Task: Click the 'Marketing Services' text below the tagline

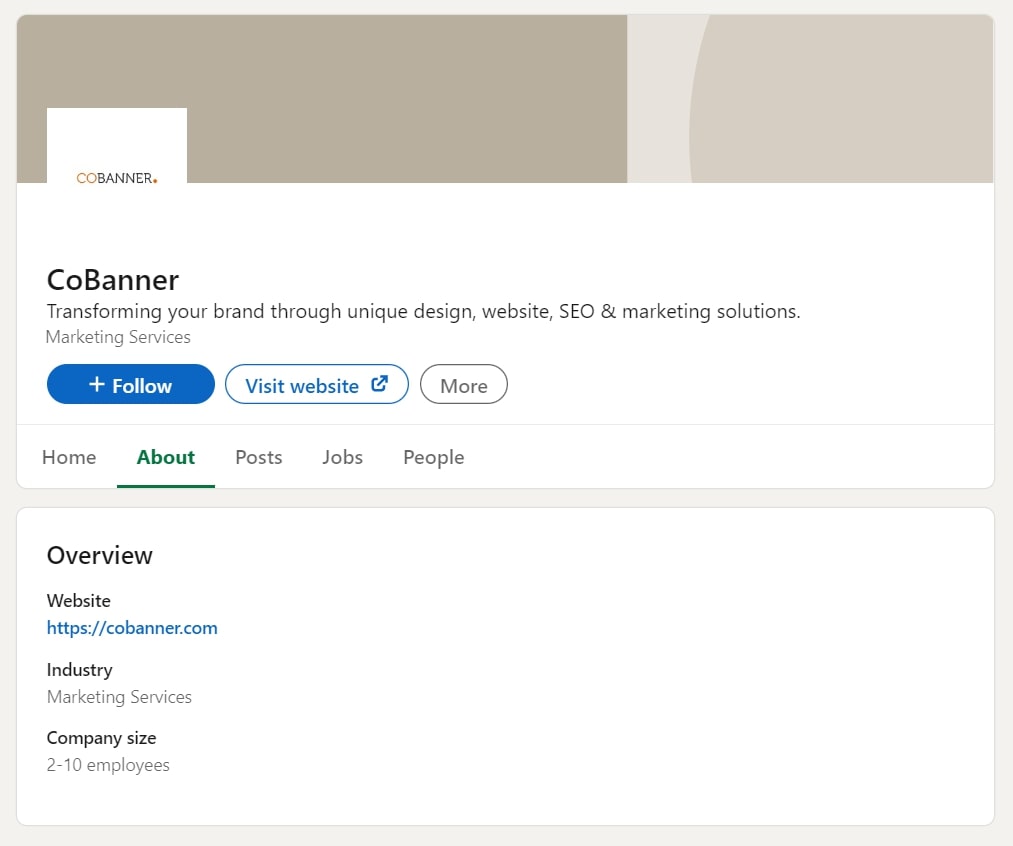Action: tap(118, 337)
